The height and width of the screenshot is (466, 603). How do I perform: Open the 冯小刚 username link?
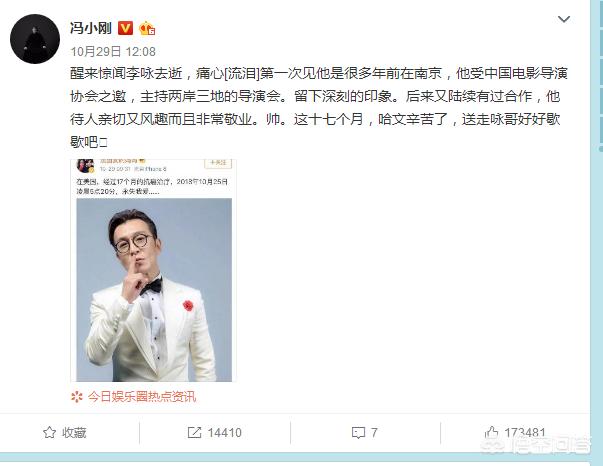[x=91, y=28]
